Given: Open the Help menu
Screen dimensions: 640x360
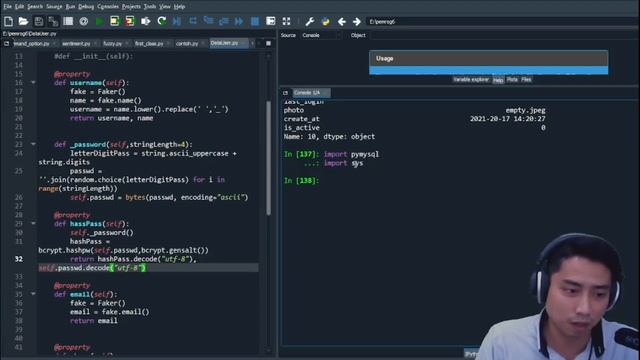Looking at the screenshot, I should pyautogui.click(x=179, y=7).
